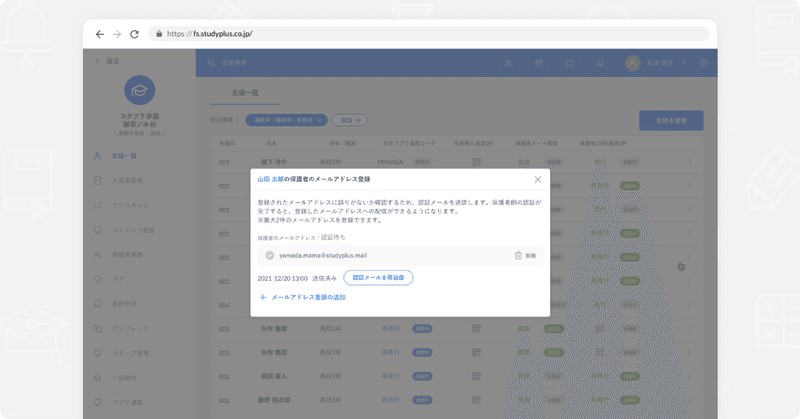This screenshot has height=419, width=800.
Task: Expand the user name dropdown caret
Action: click(x=684, y=63)
